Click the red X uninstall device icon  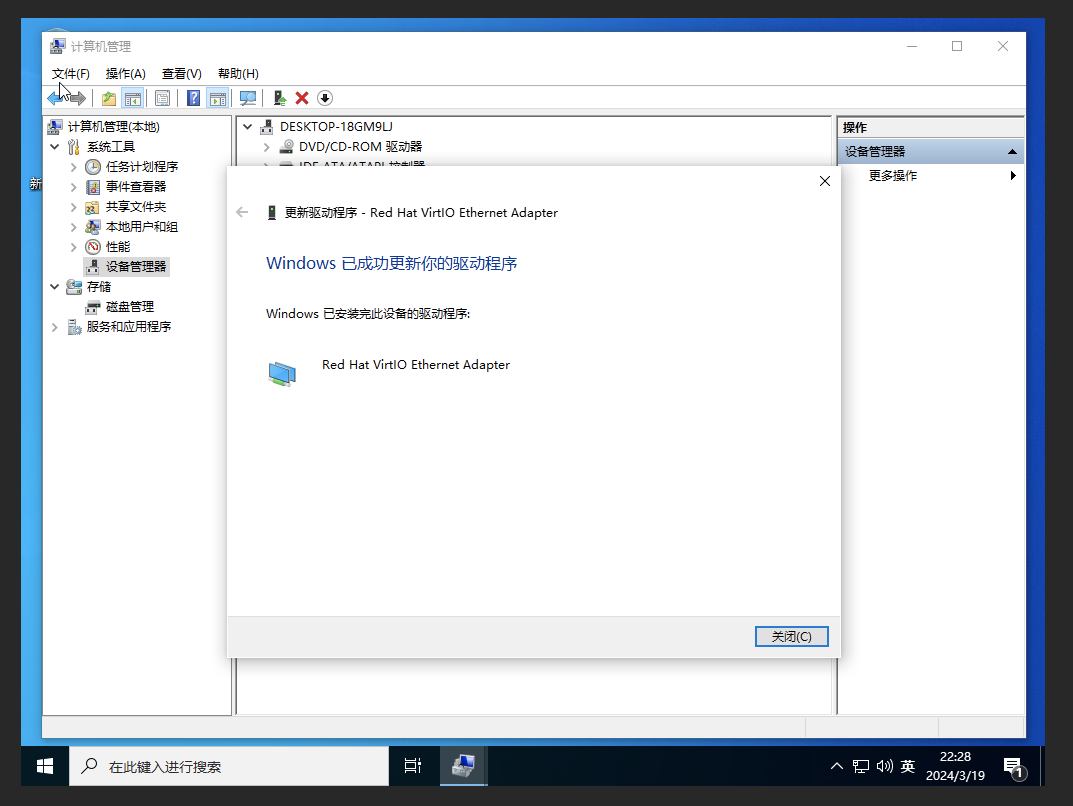(x=302, y=98)
